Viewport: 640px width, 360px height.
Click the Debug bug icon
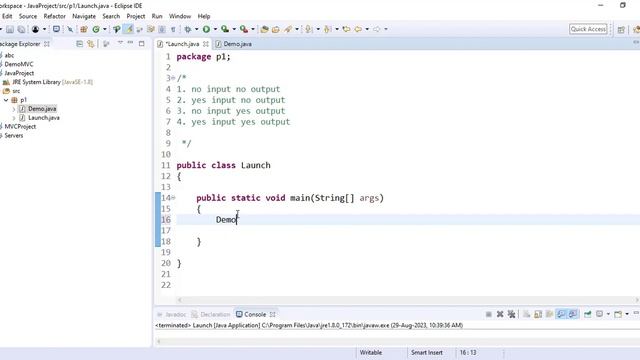188,29
